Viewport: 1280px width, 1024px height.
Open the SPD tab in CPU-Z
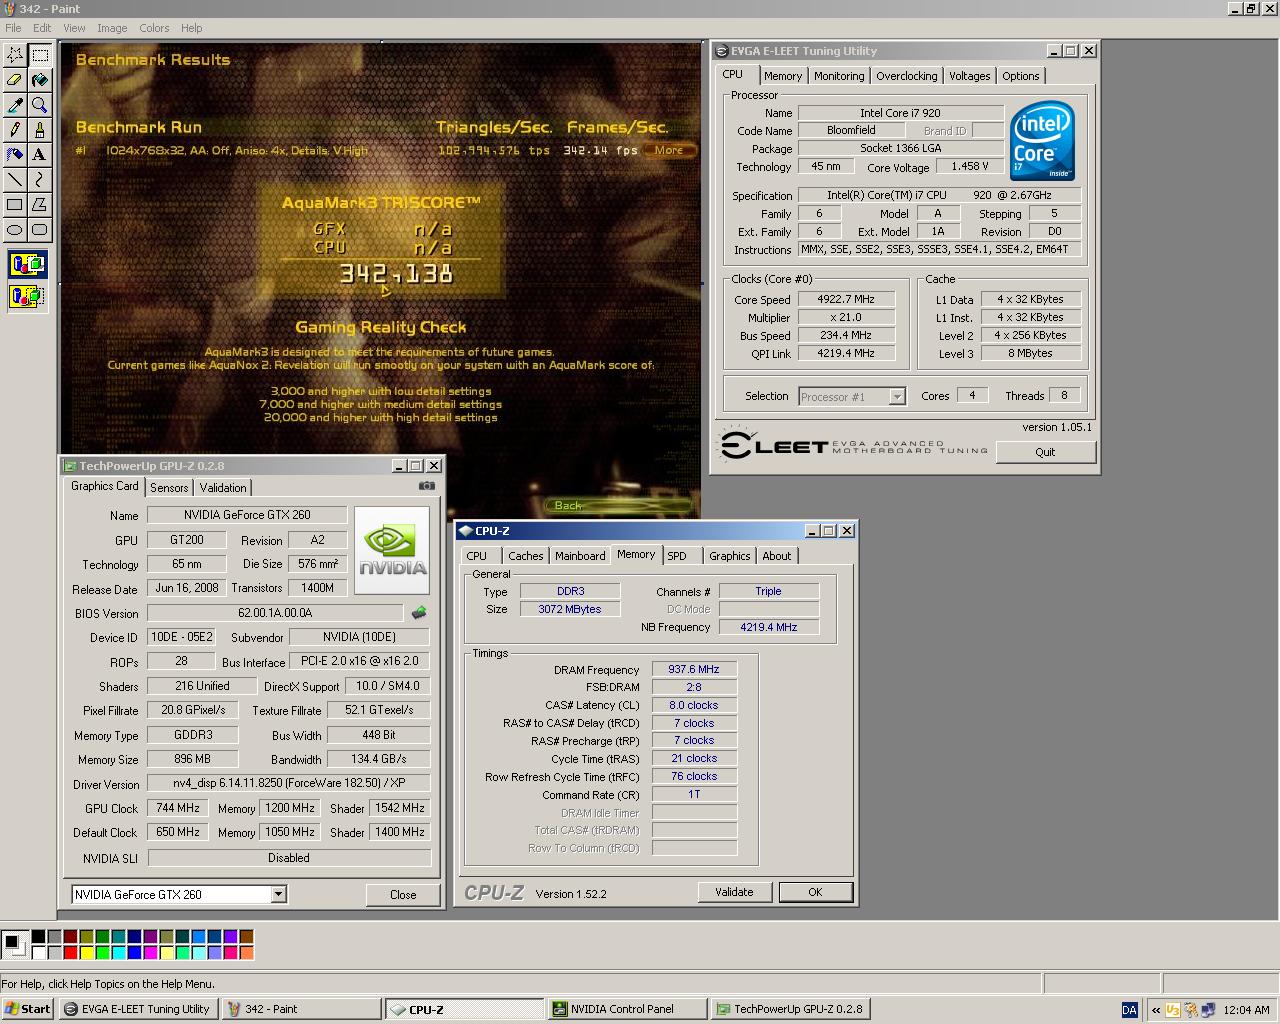pos(677,556)
